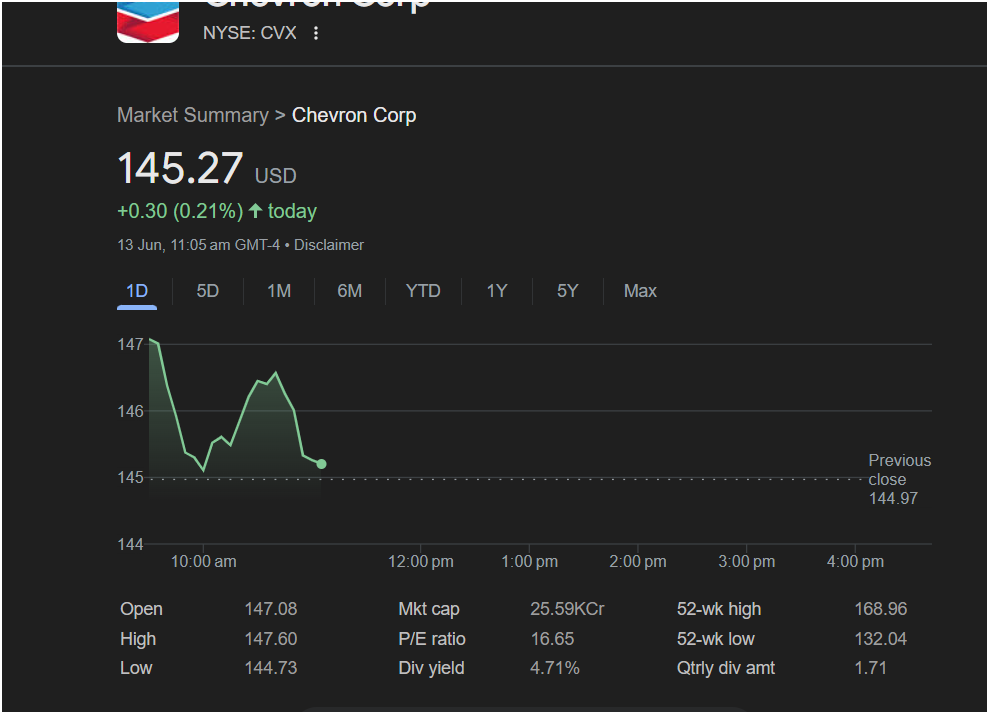View the 1Y chart range

tap(497, 291)
